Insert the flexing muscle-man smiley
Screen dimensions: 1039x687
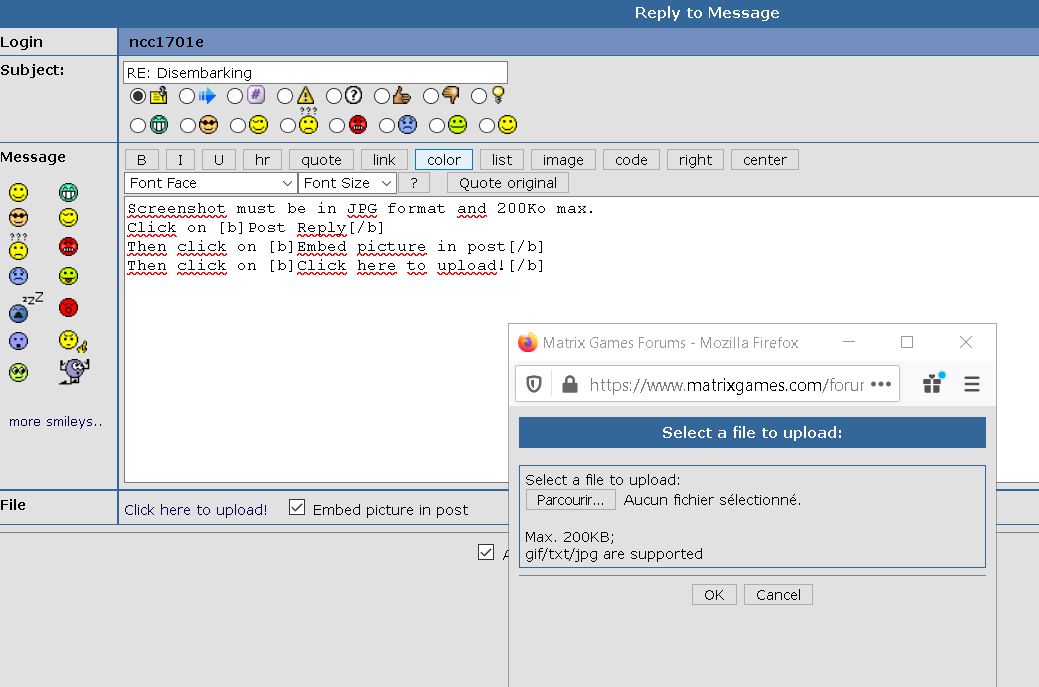click(x=74, y=371)
